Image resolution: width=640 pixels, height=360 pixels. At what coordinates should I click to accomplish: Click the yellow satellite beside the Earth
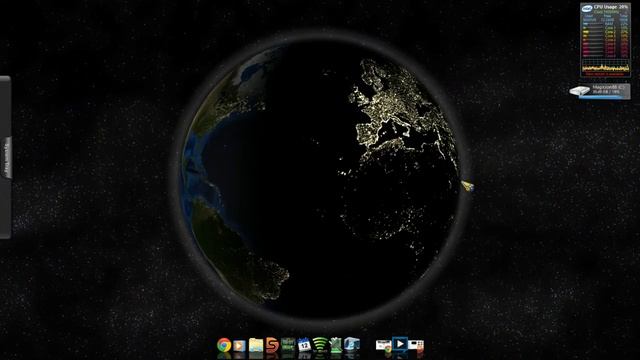pos(468,186)
